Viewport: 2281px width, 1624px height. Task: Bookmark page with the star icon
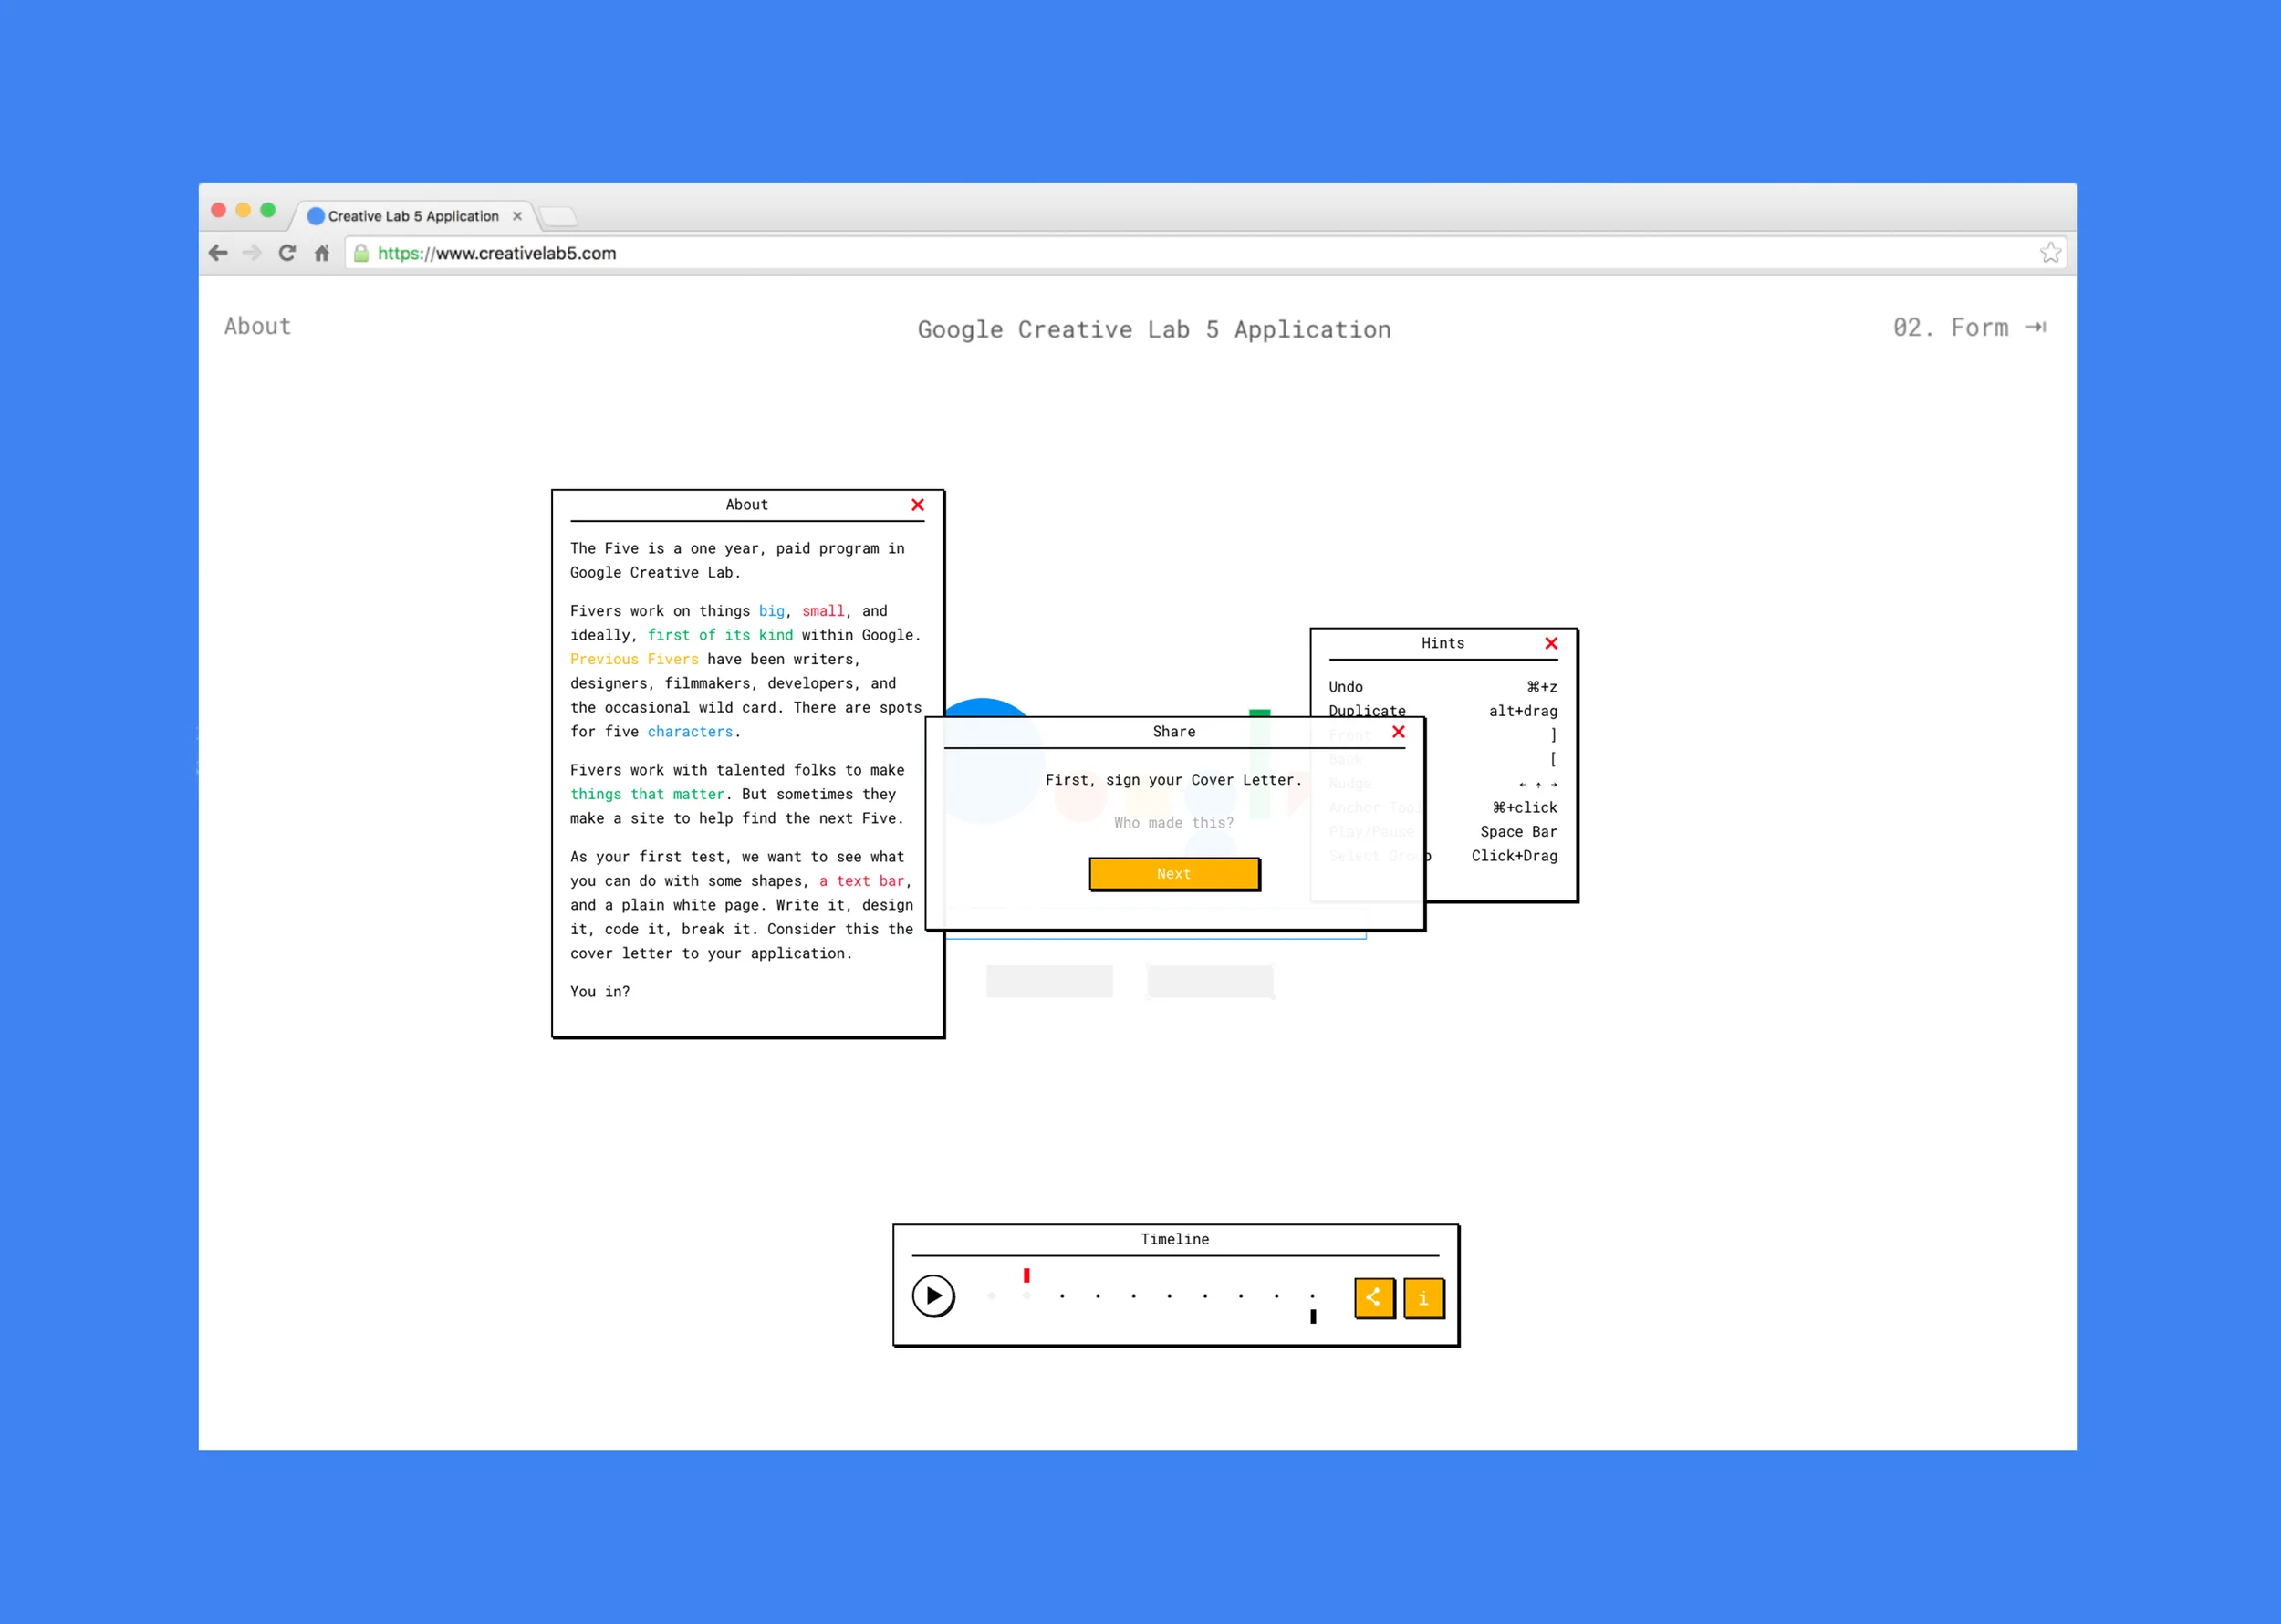tap(2049, 253)
